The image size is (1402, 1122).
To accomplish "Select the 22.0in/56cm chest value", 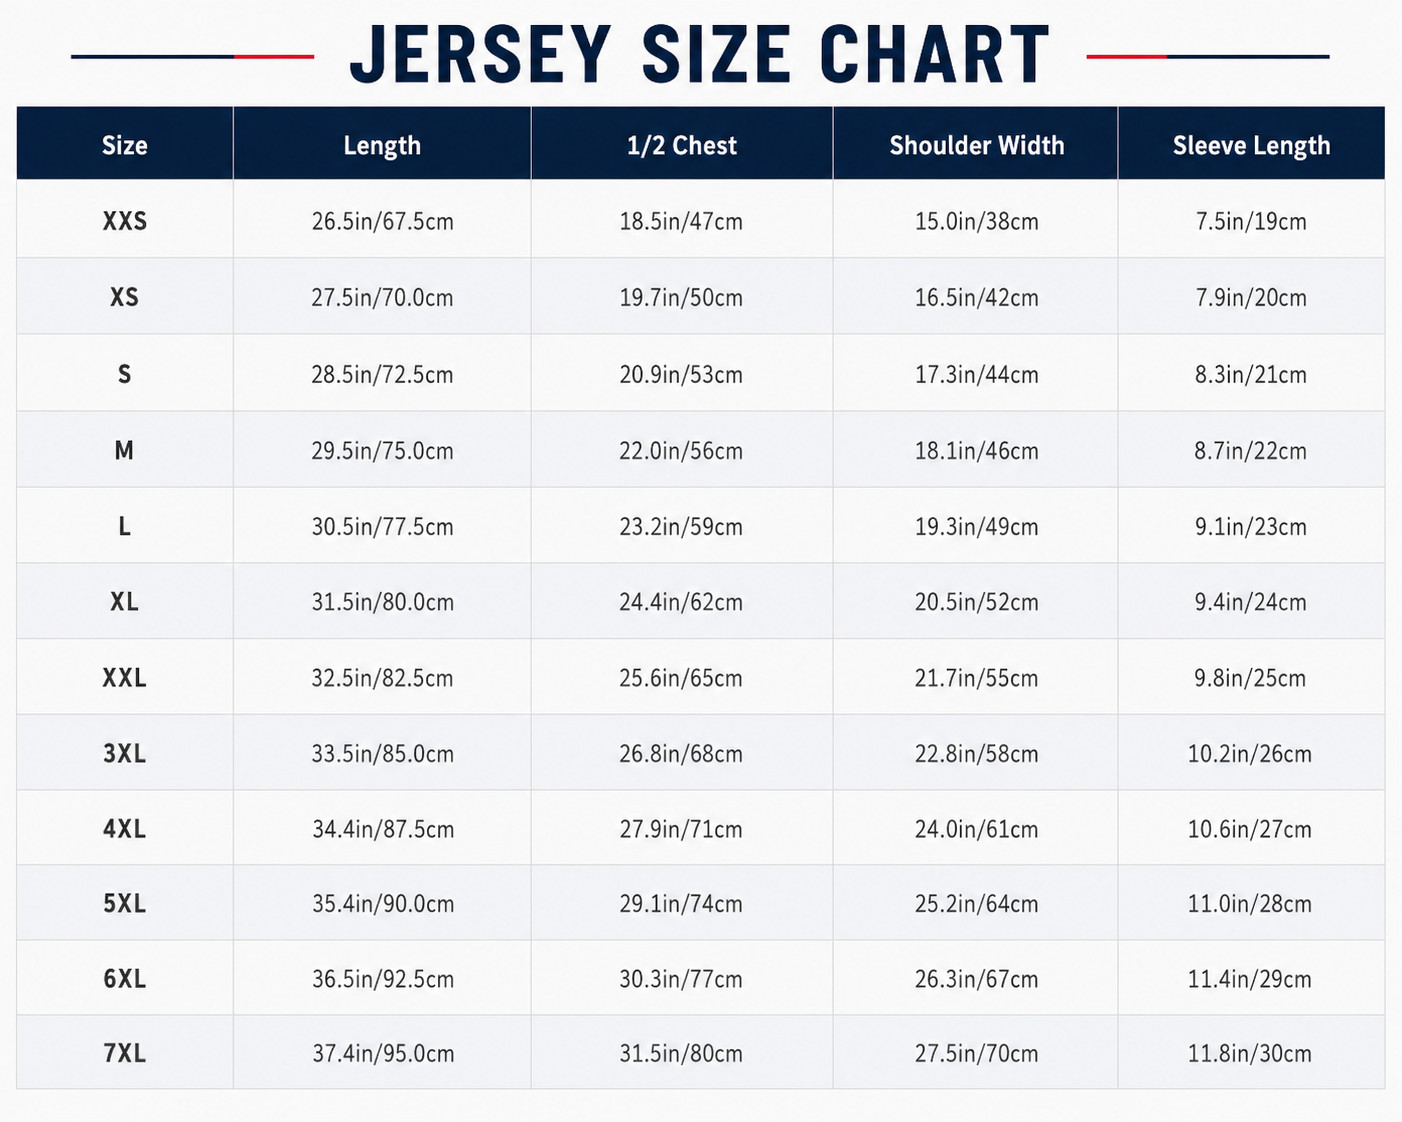I will [681, 451].
